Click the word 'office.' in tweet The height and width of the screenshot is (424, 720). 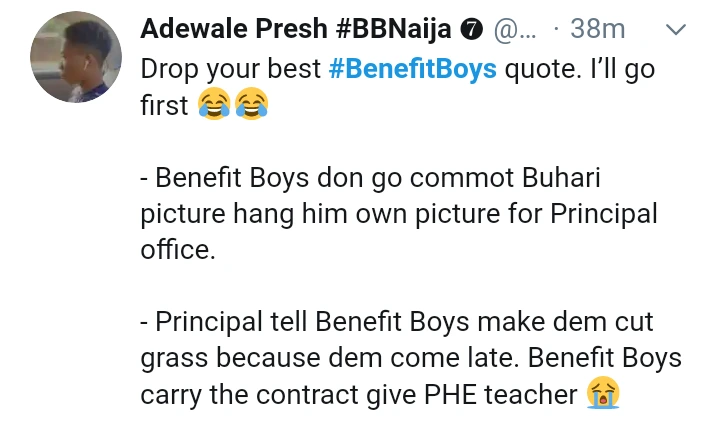[178, 249]
